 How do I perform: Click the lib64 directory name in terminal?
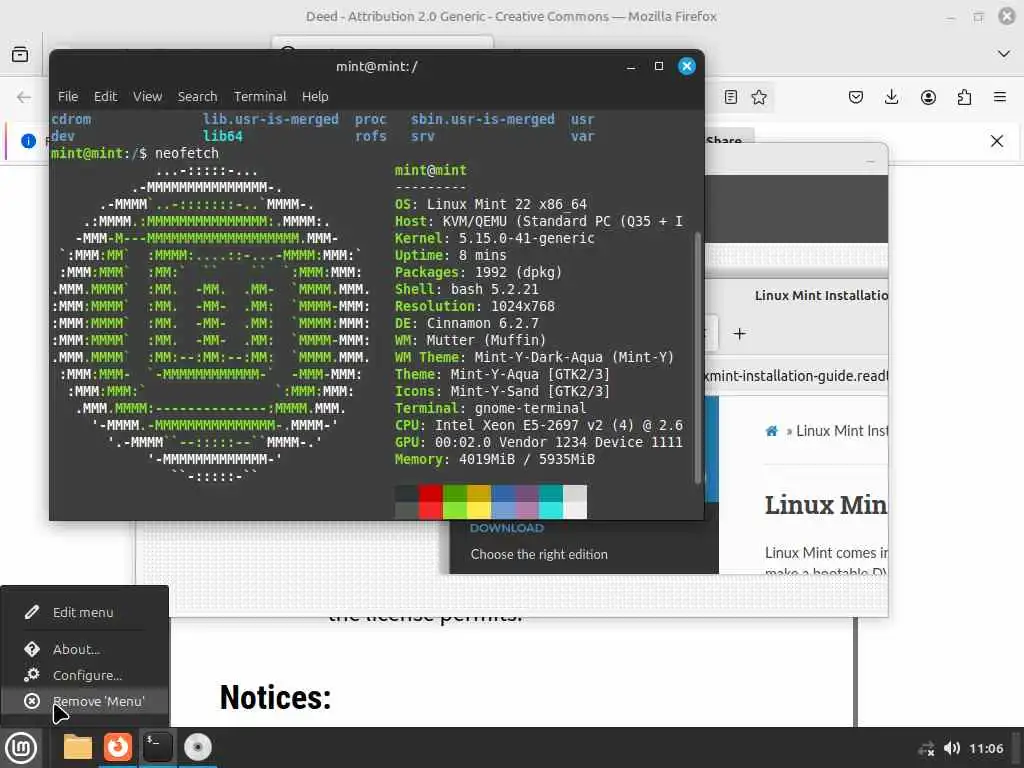(223, 136)
